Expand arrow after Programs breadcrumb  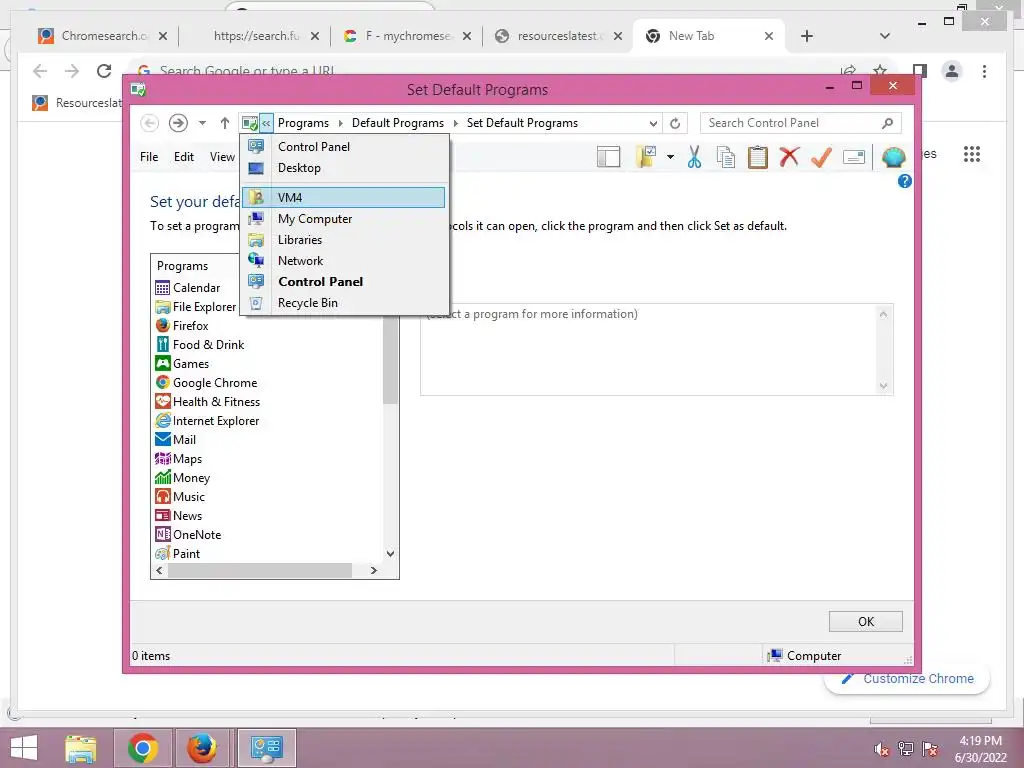click(340, 123)
